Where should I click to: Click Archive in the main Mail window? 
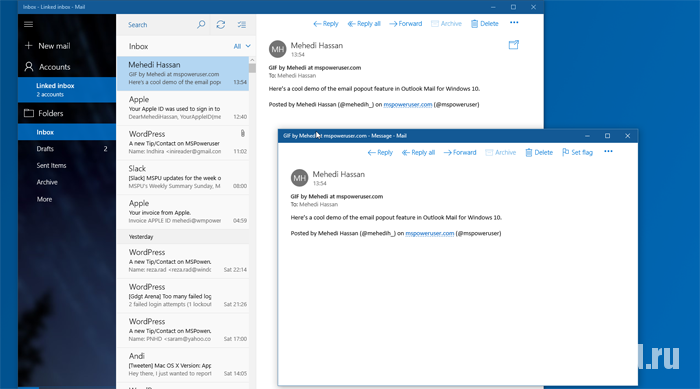(446, 24)
